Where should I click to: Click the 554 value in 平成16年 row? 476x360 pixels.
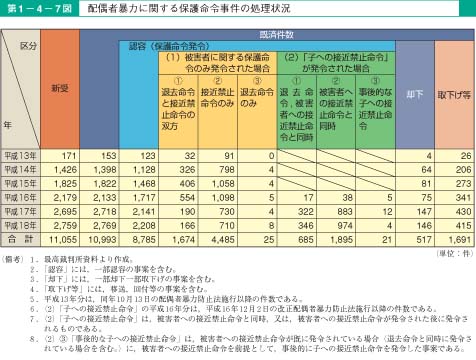click(x=187, y=198)
